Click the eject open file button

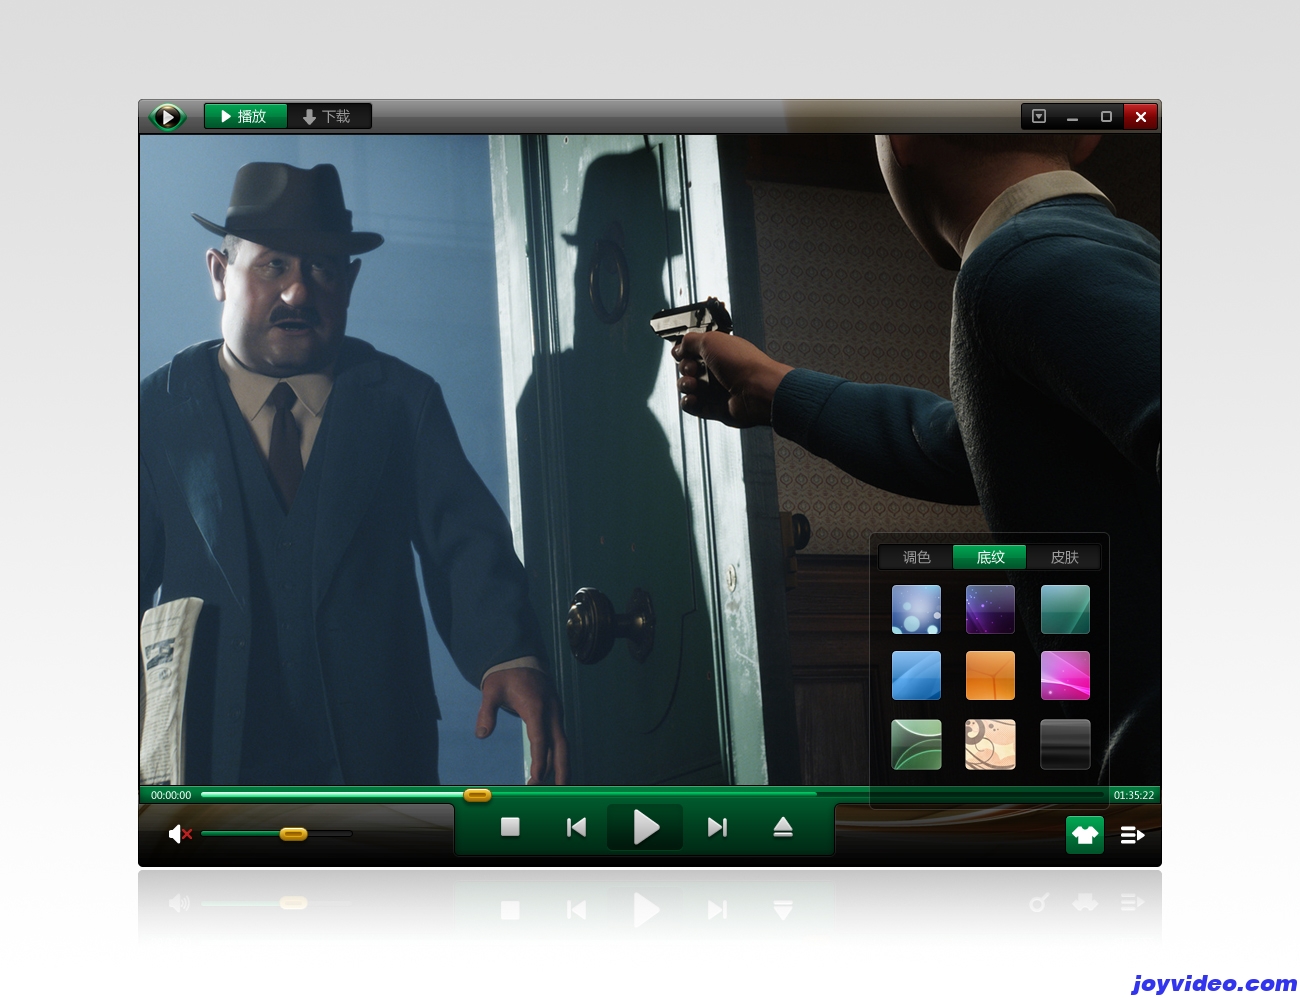tap(783, 827)
